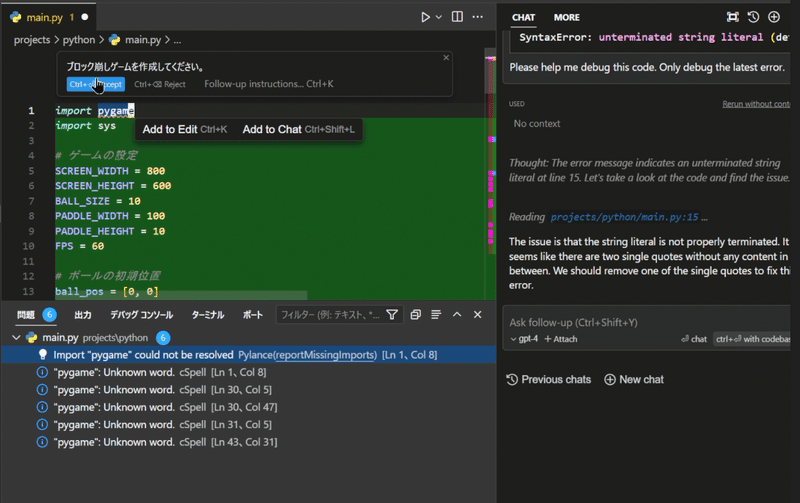Screen dimensions: 800x503
Task: Open Previous chats
Action: click(548, 380)
